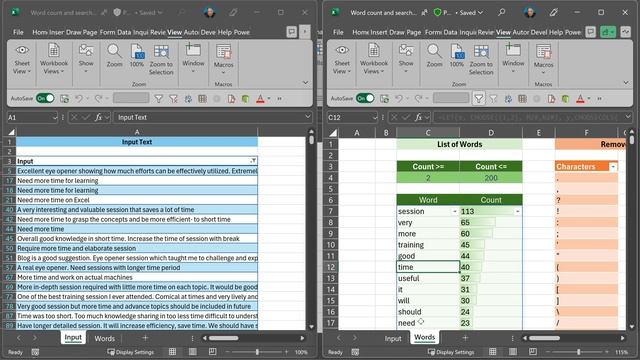Expand Window dropdown in right window ribbon
The width and height of the screenshot is (640, 360).
513,59
